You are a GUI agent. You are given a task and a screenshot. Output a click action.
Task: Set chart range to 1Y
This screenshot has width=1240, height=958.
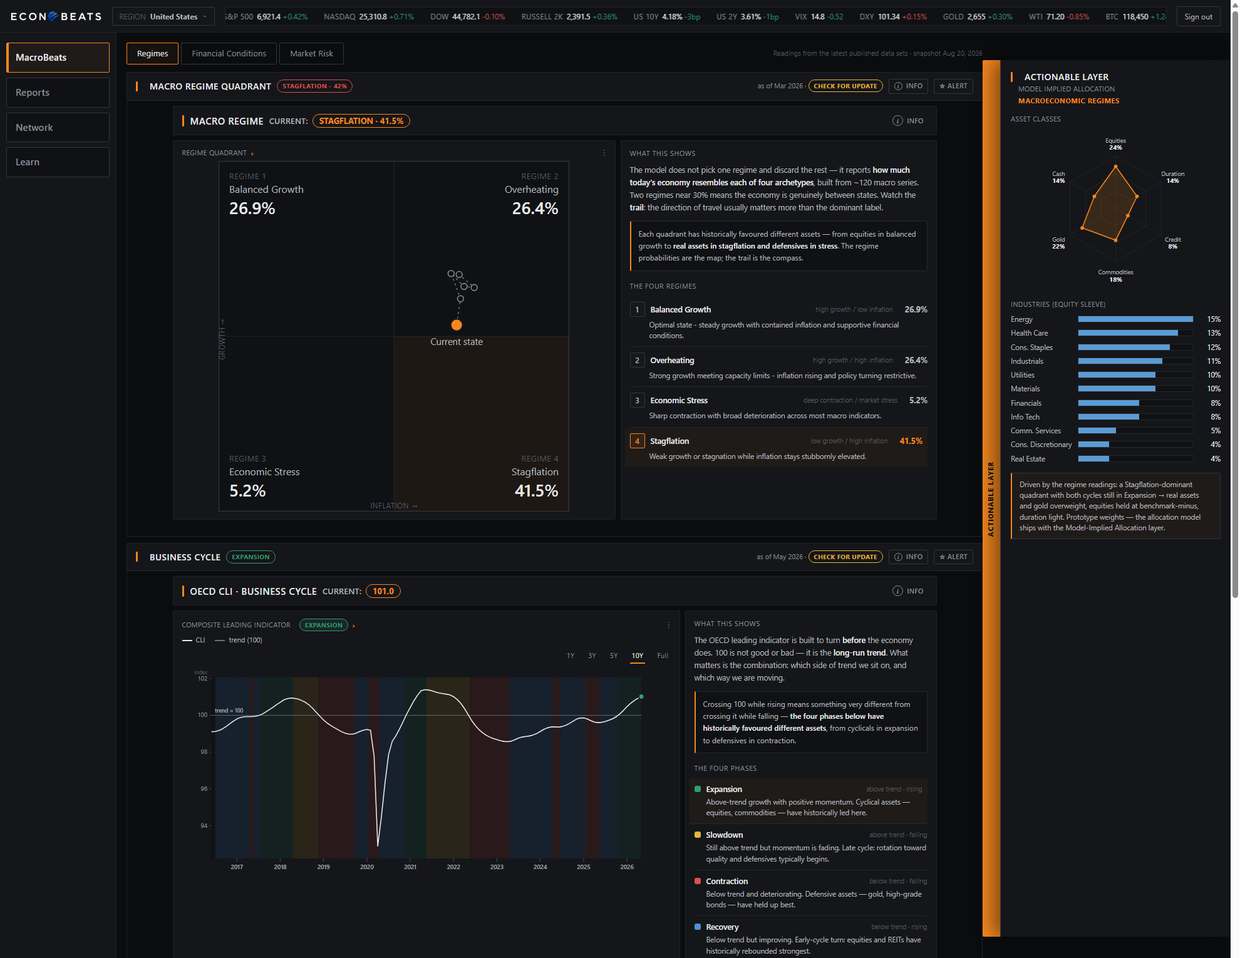570,656
